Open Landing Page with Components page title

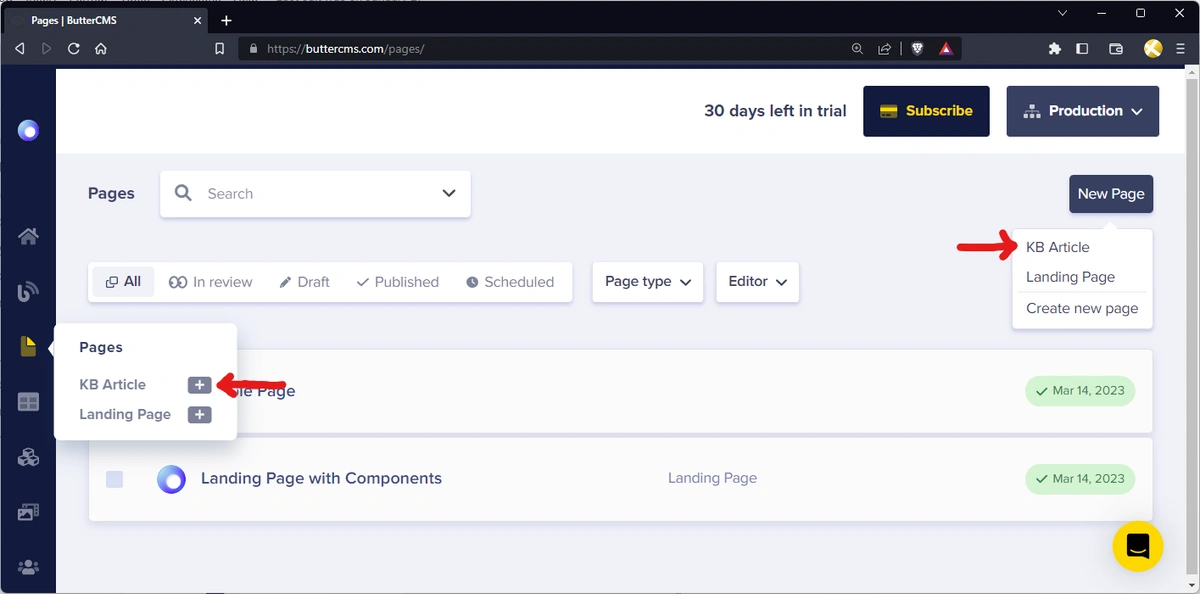(x=321, y=479)
